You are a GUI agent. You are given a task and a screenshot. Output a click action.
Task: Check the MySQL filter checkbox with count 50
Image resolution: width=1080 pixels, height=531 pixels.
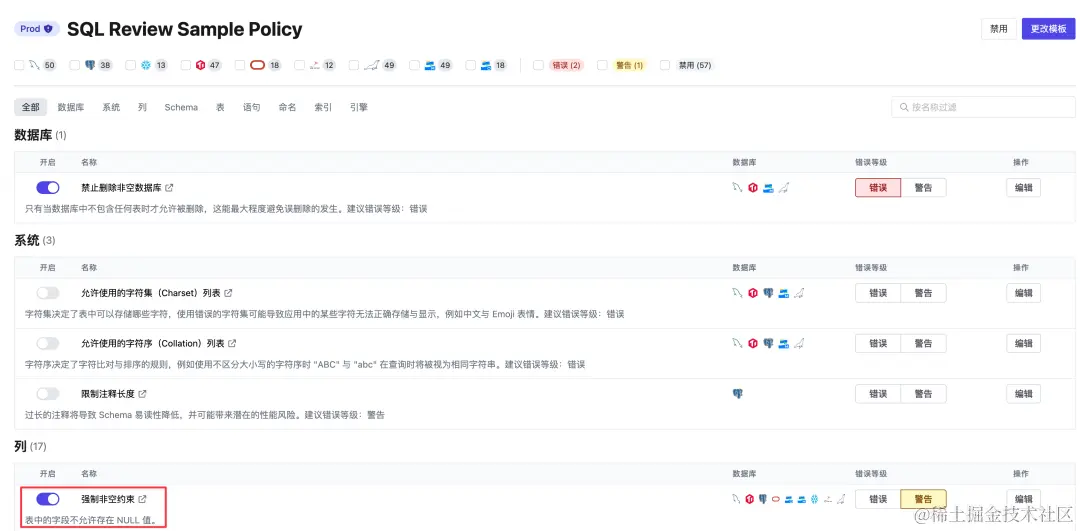click(19, 65)
